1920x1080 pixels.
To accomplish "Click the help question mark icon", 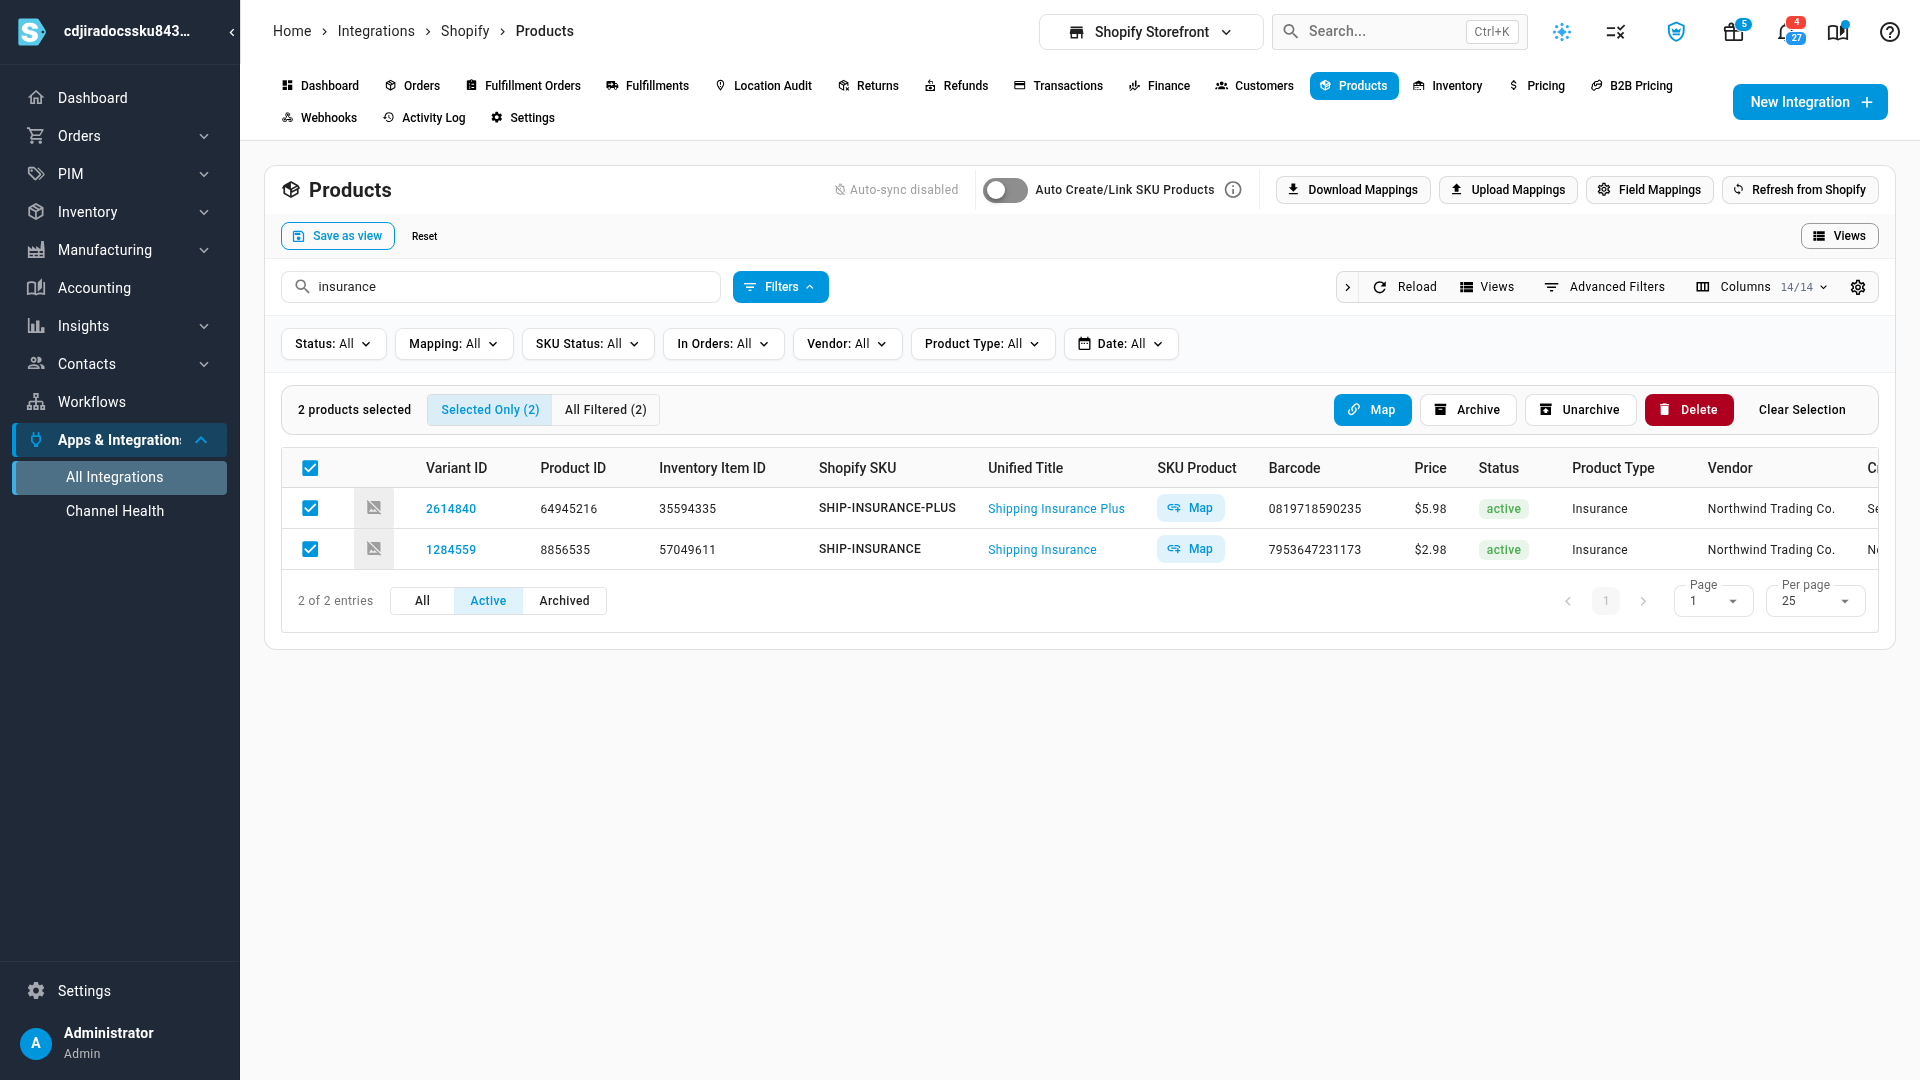I will pos(1889,32).
